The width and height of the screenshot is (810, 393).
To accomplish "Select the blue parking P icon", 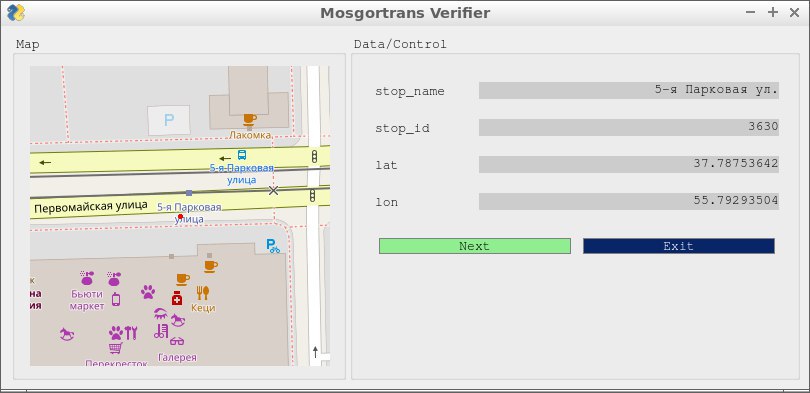I will 169,120.
